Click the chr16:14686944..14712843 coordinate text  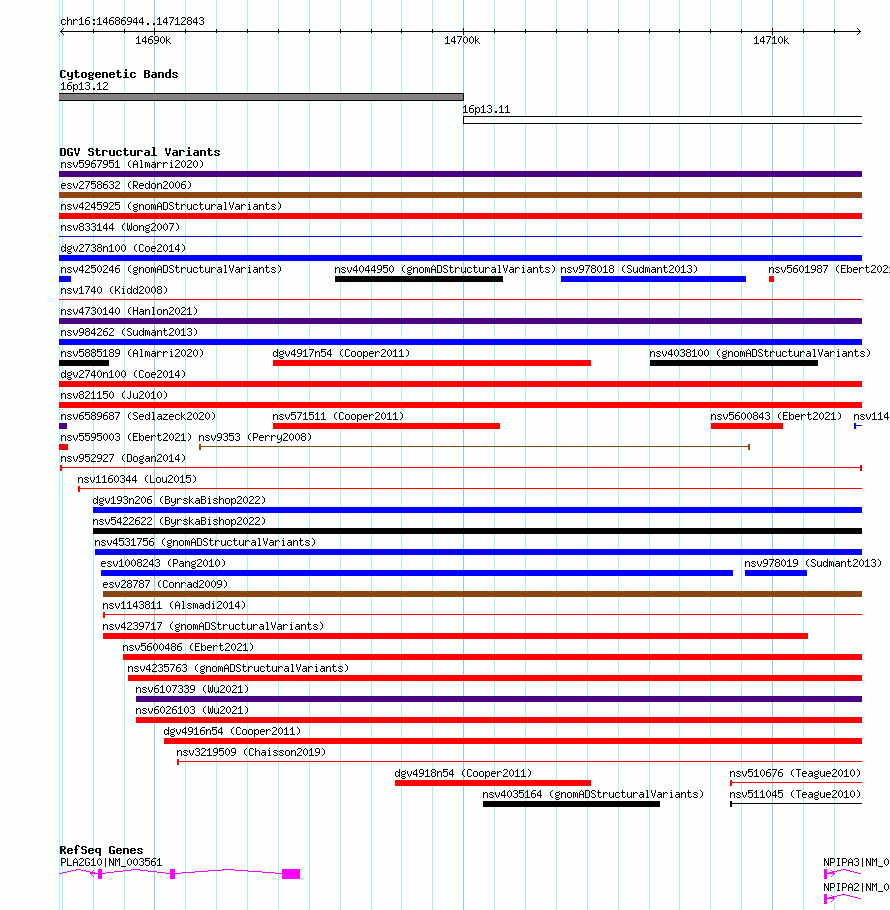click(132, 21)
